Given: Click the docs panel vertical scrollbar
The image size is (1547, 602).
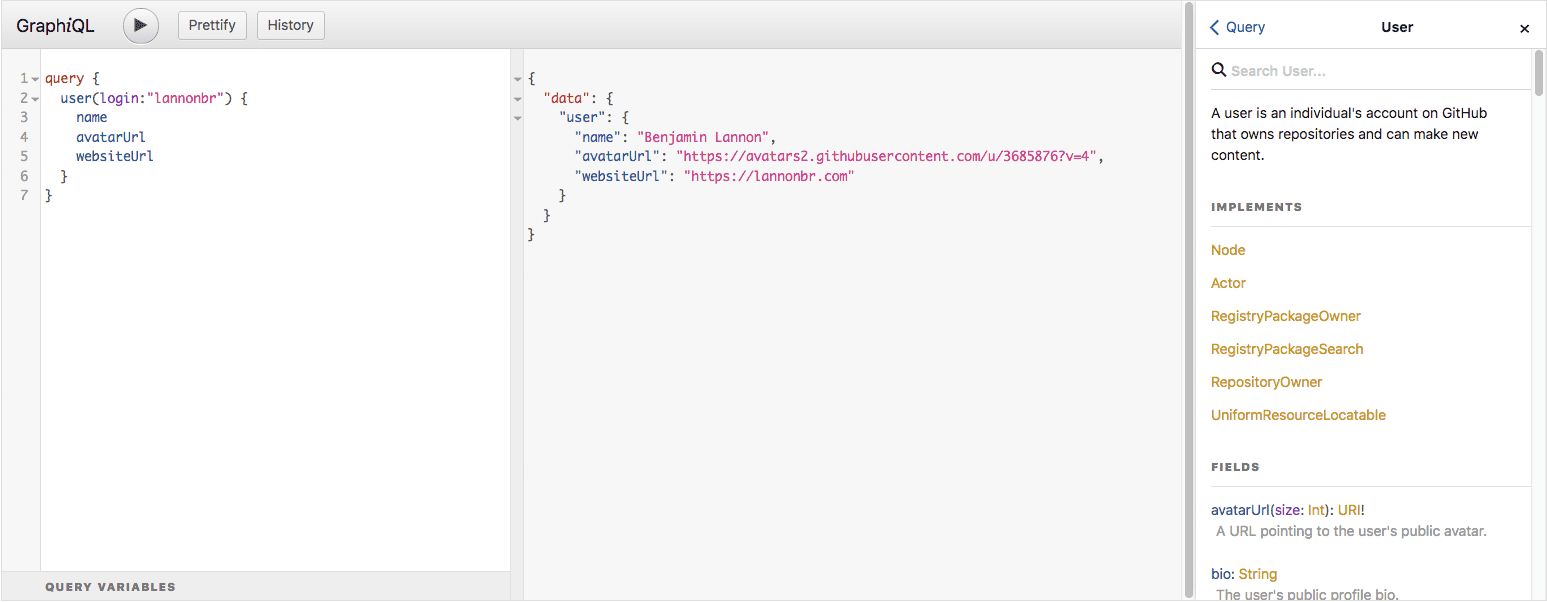Looking at the screenshot, I should click(1538, 72).
